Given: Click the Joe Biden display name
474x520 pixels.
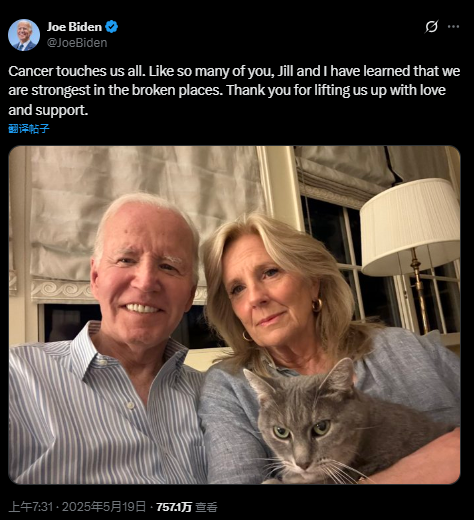Looking at the screenshot, I should (74, 27).
